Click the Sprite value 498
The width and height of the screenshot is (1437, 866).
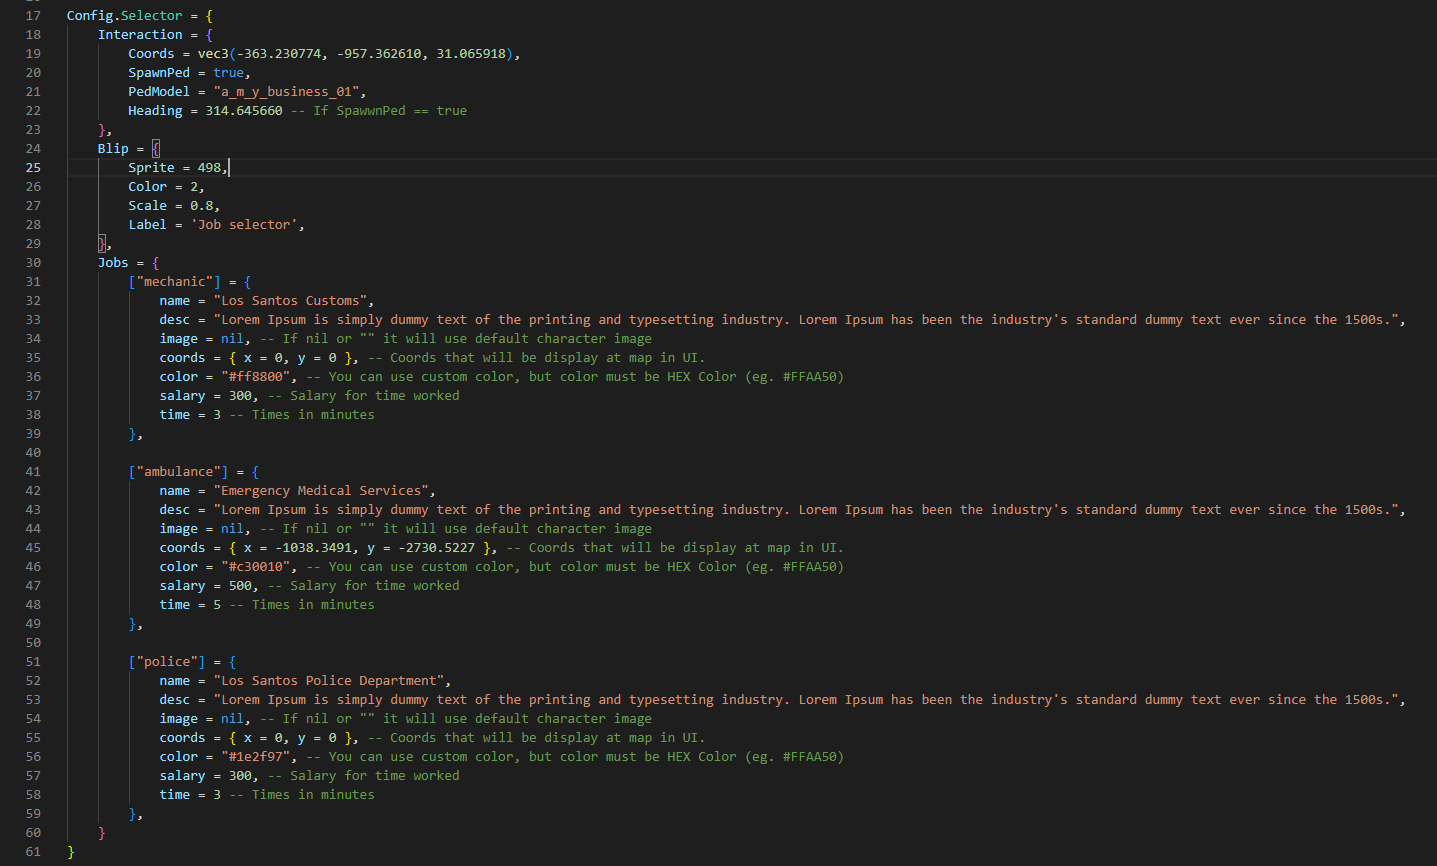209,168
